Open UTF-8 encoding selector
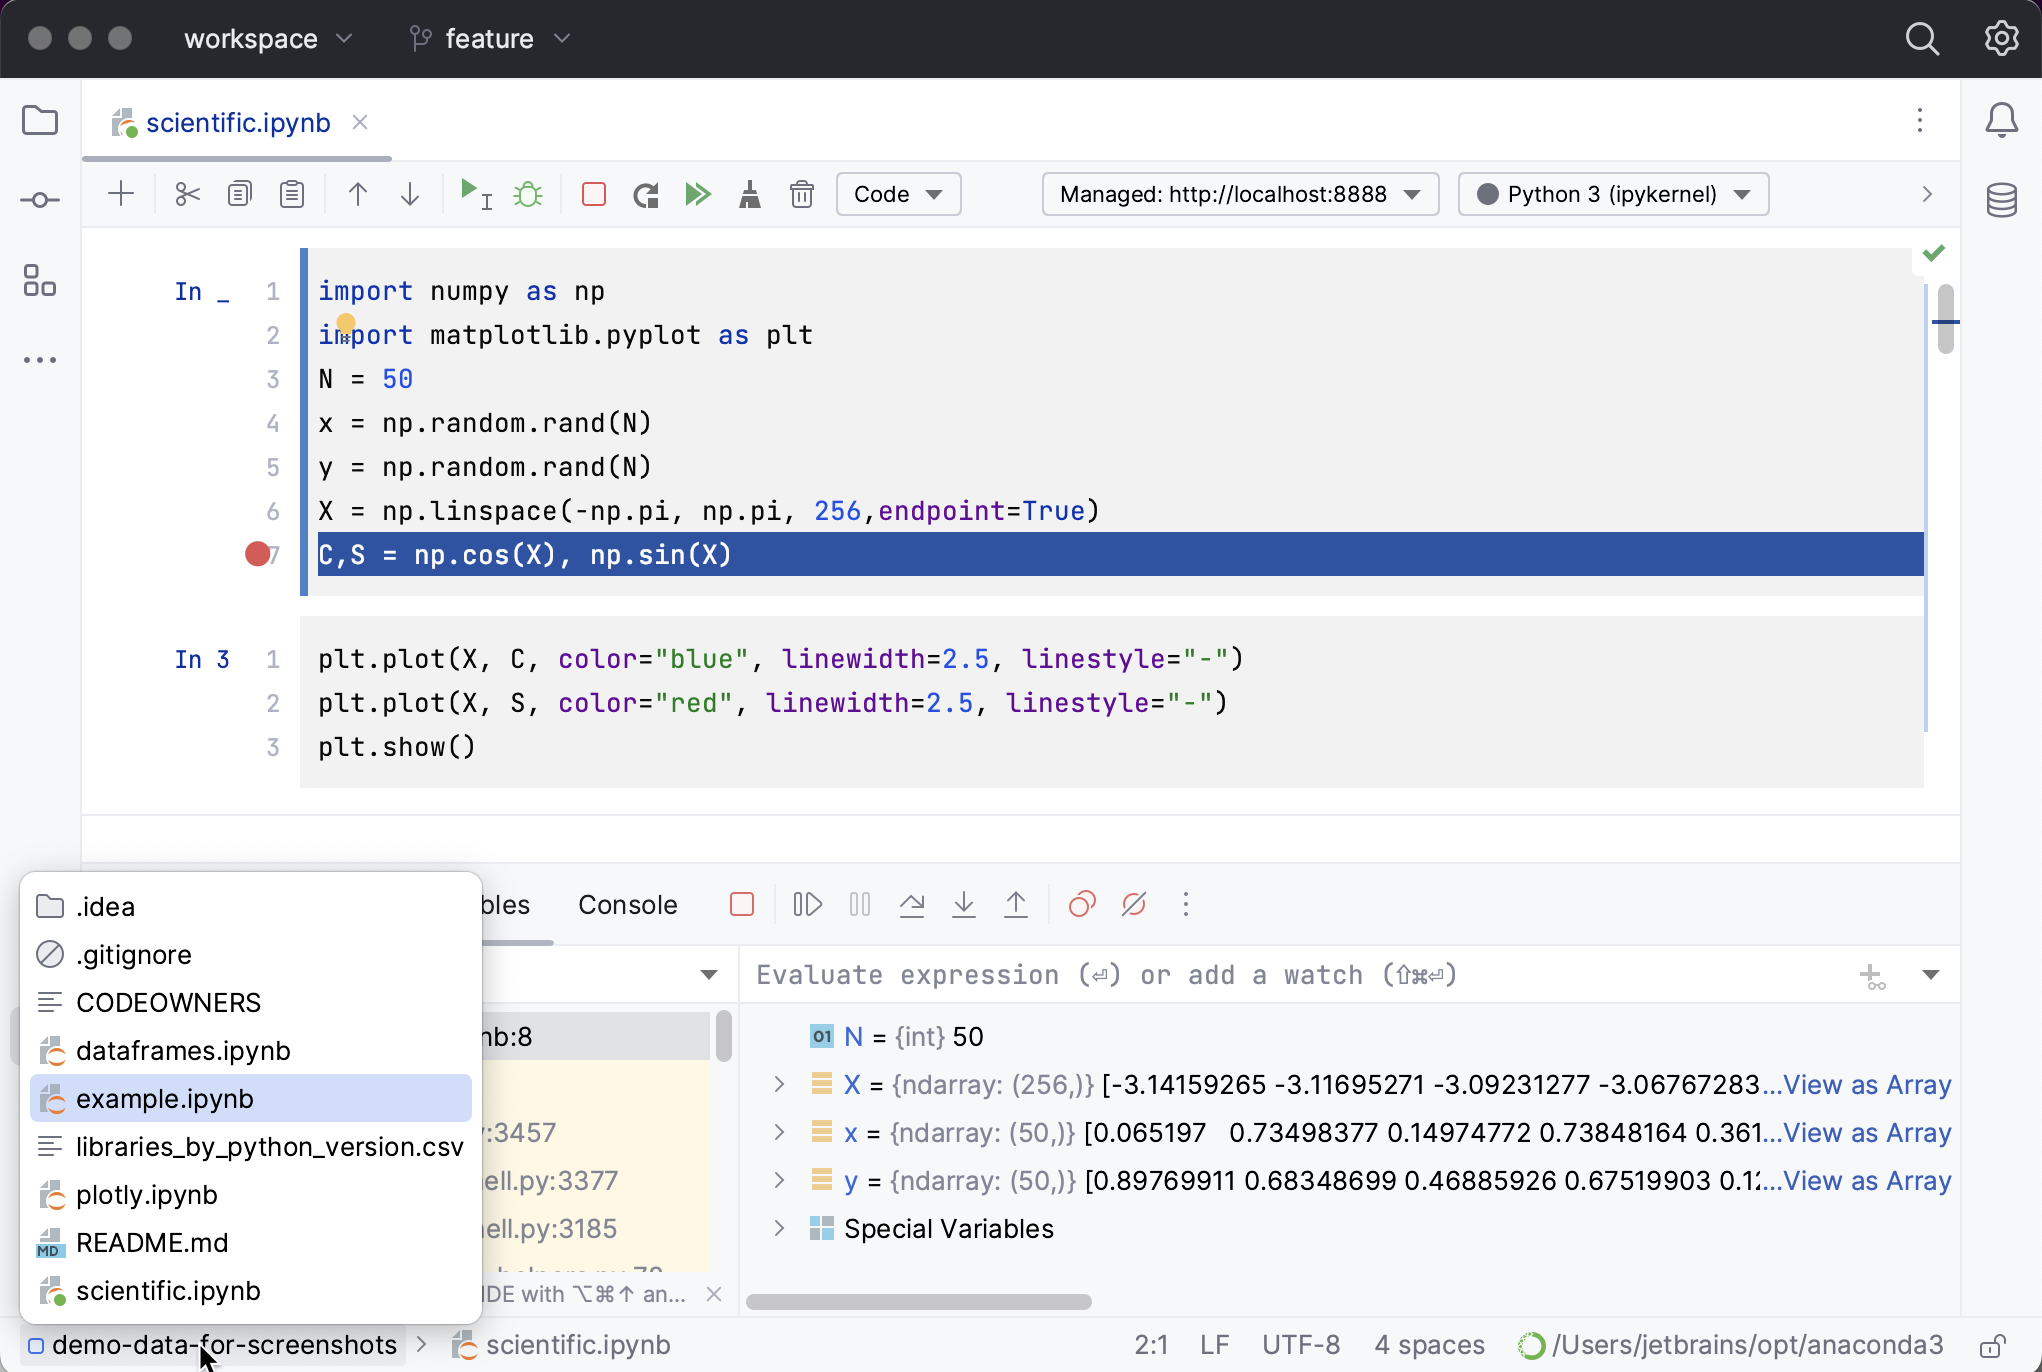The height and width of the screenshot is (1372, 2042). coord(1301,1346)
